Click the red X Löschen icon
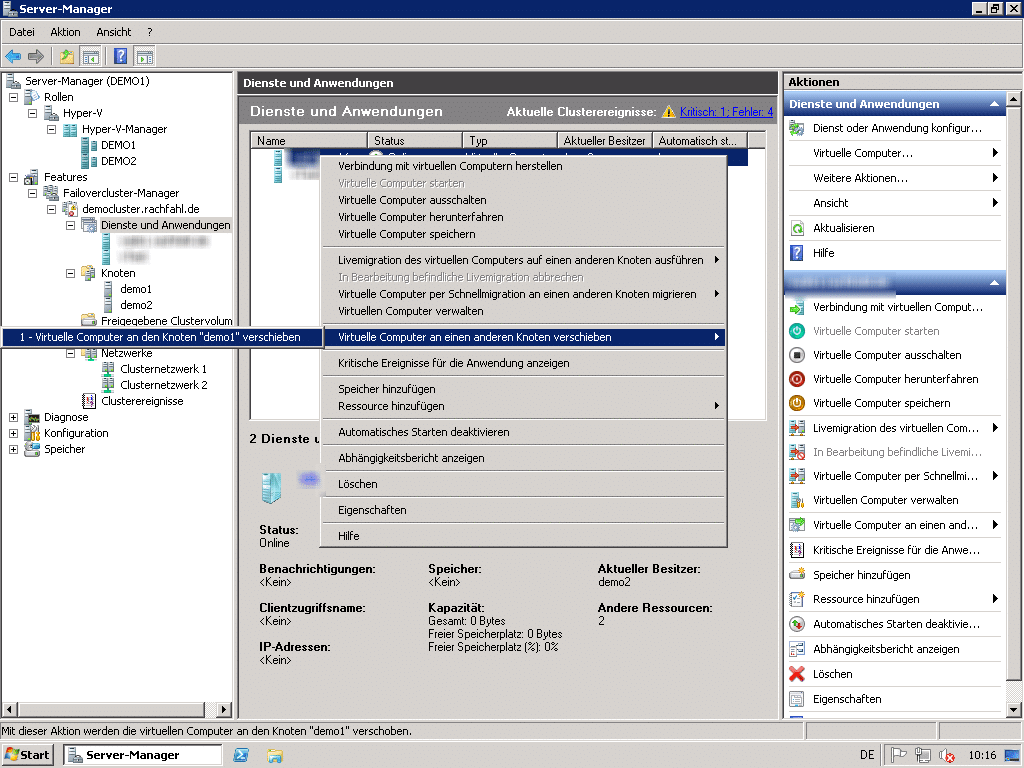This screenshot has height=768, width=1024. pos(797,674)
